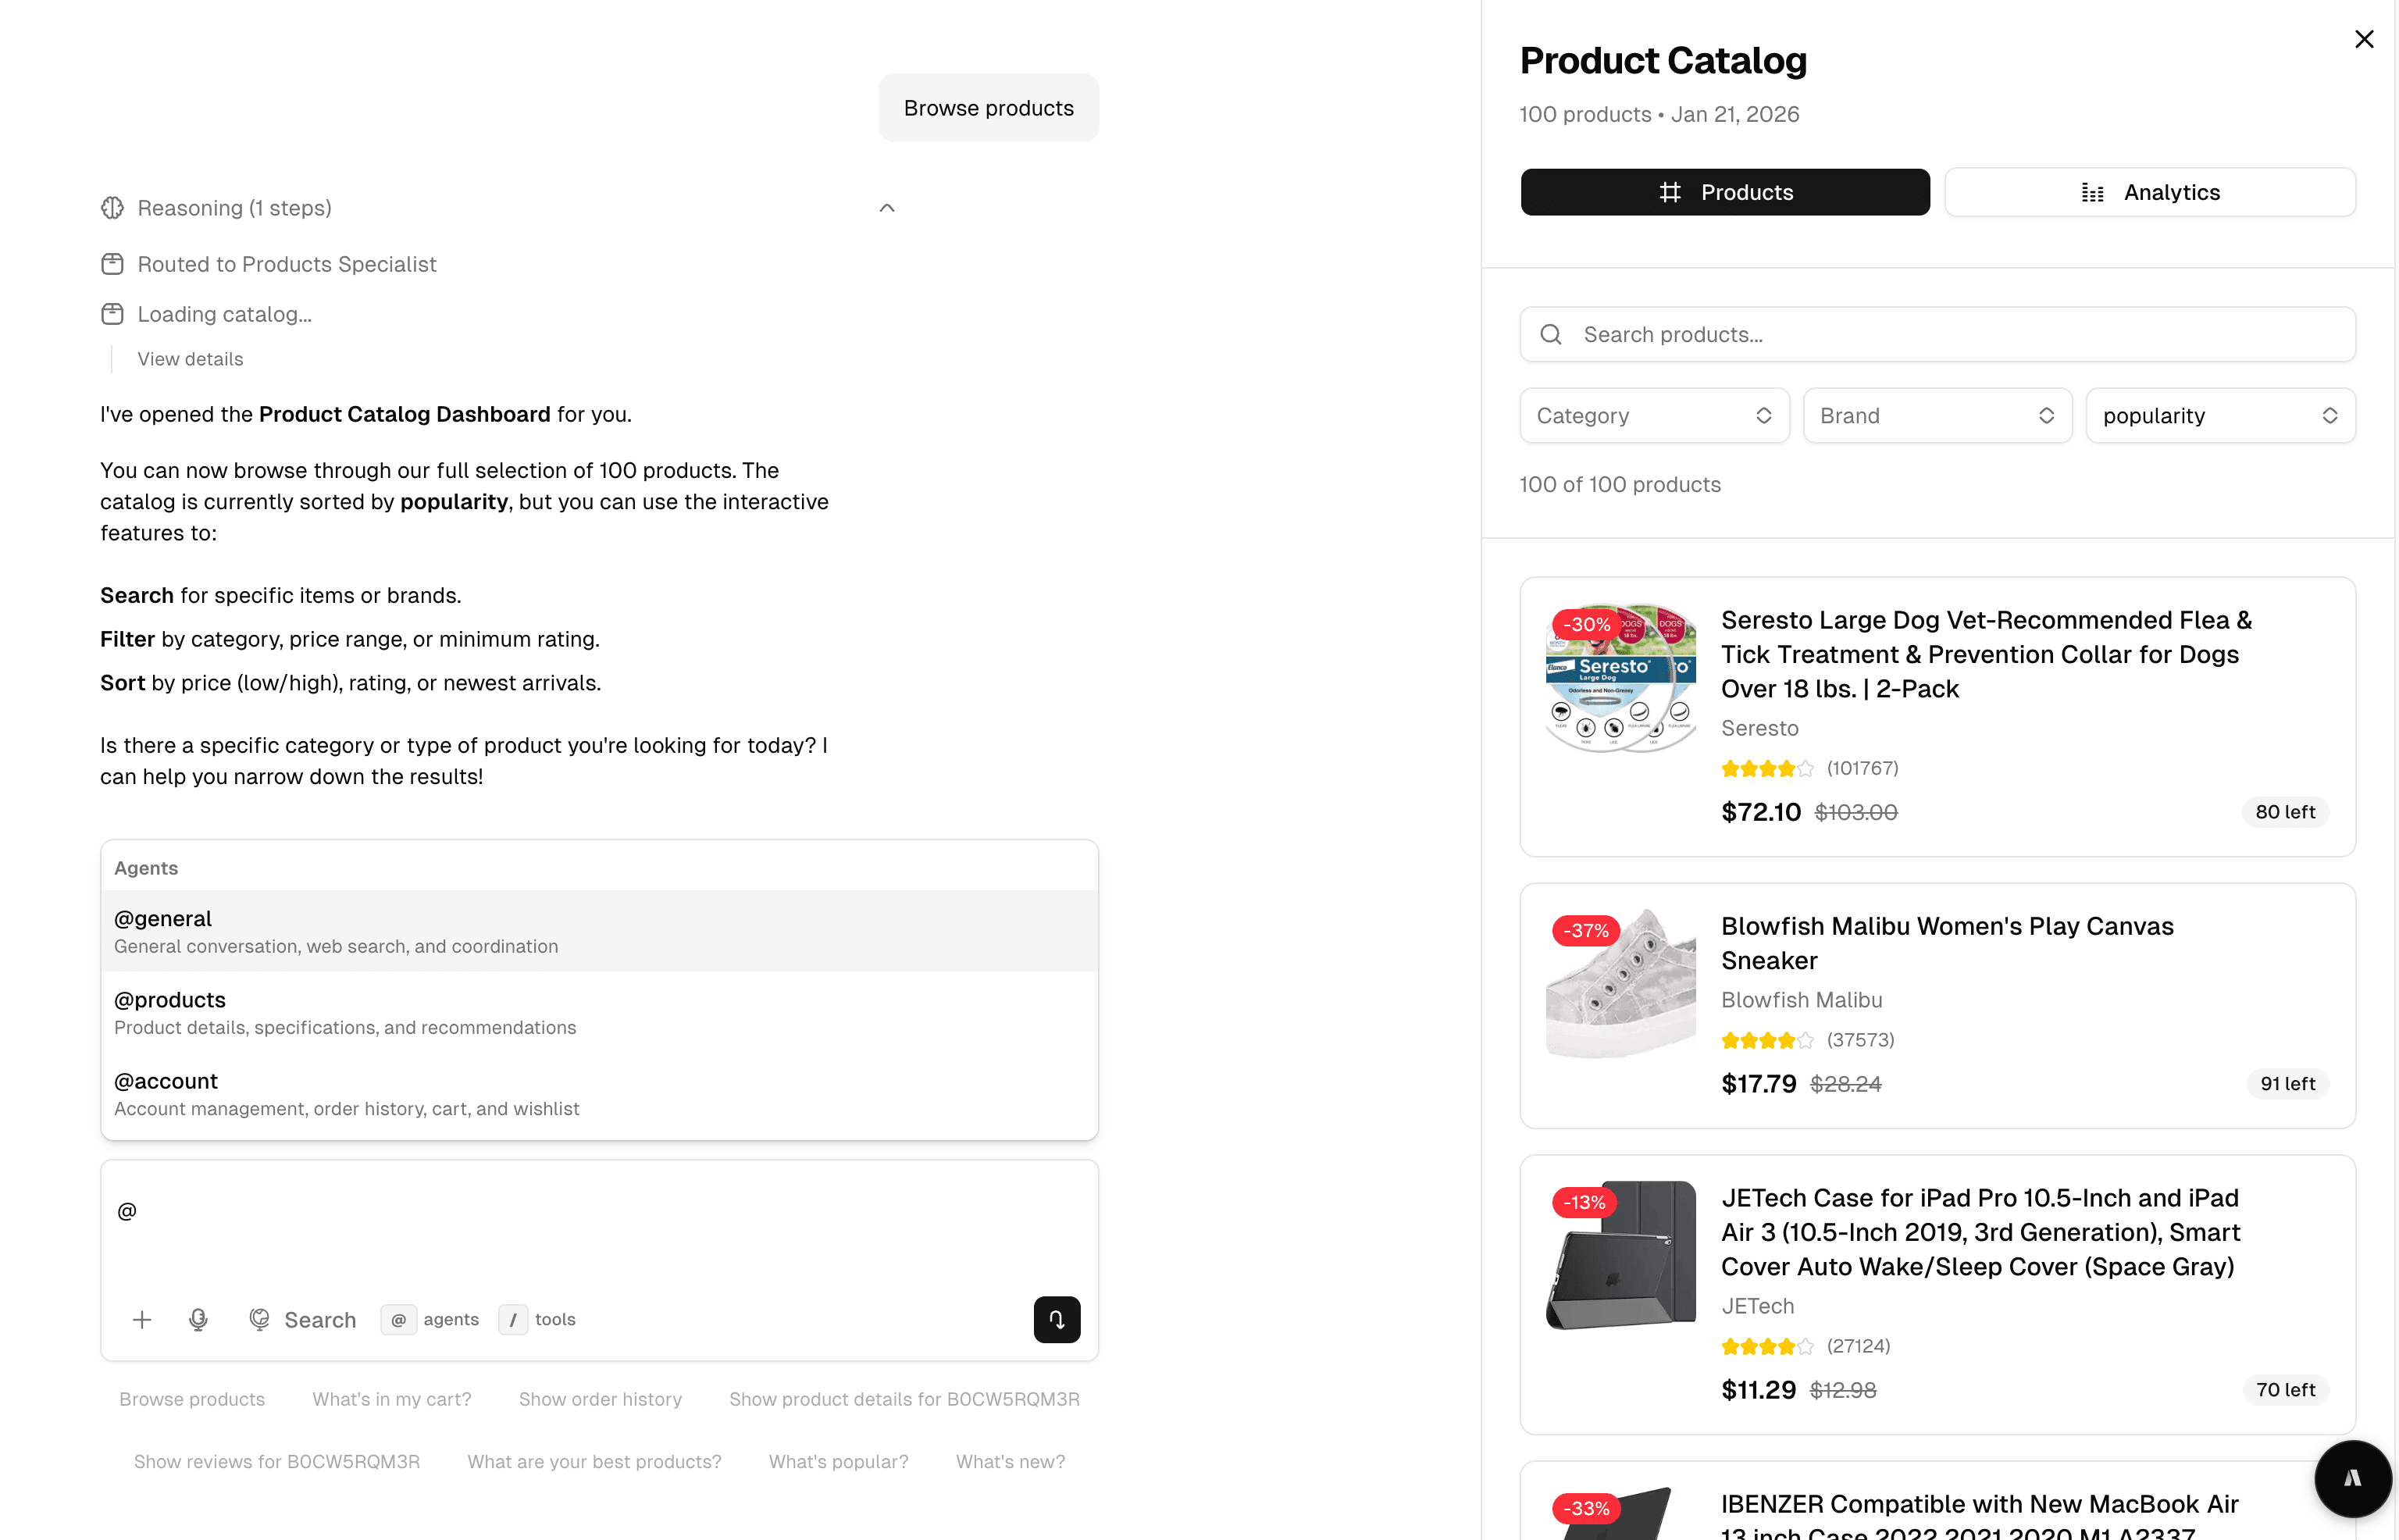
Task: Click the send message arrow button
Action: (x=1056, y=1319)
